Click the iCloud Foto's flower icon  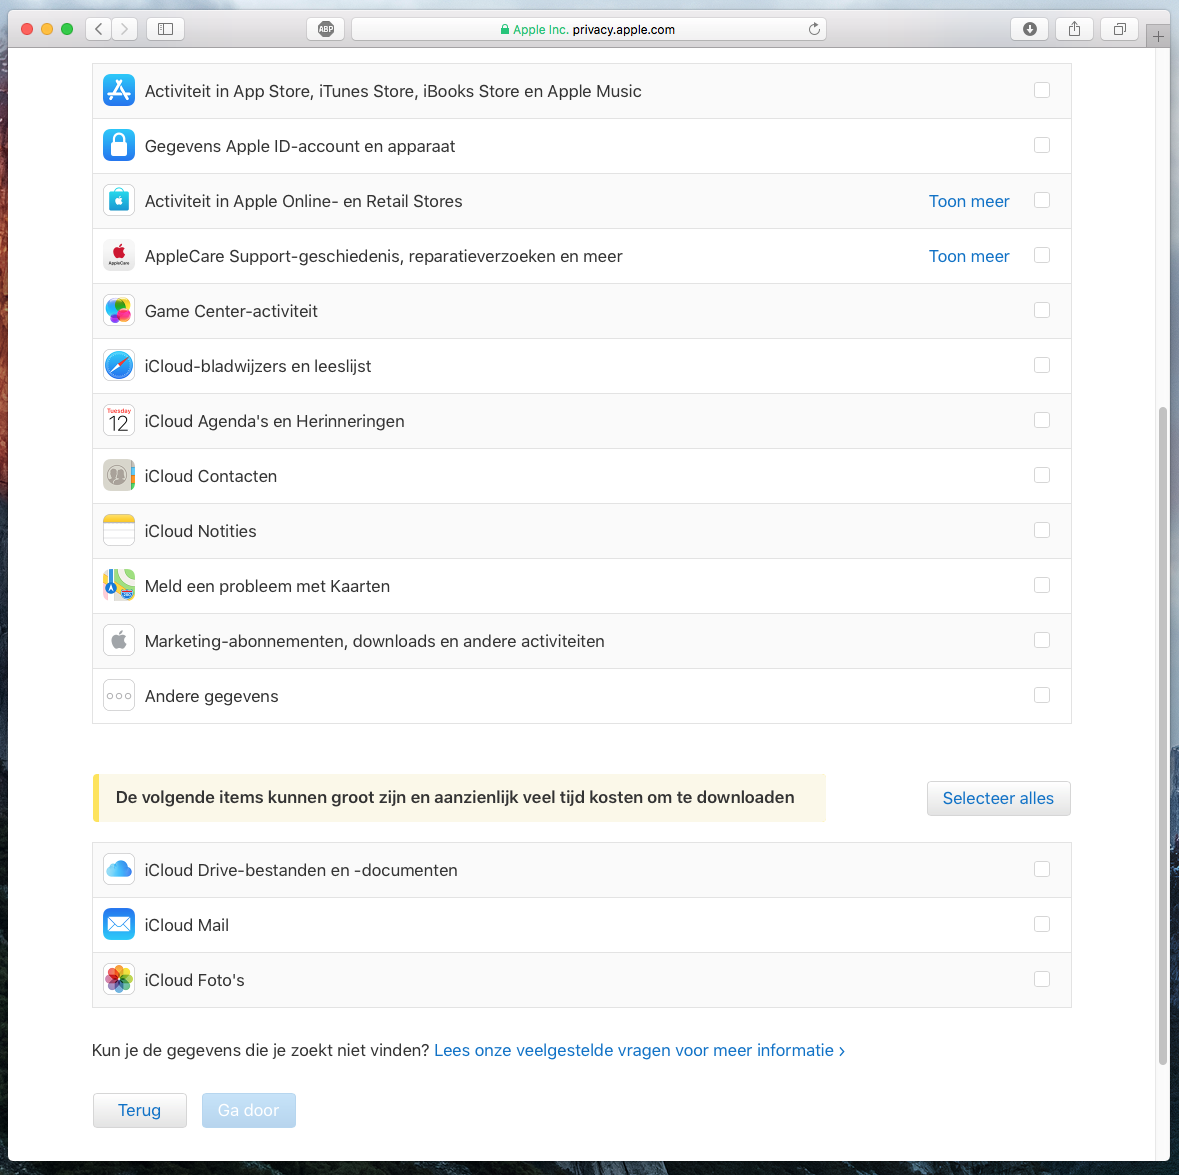119,979
